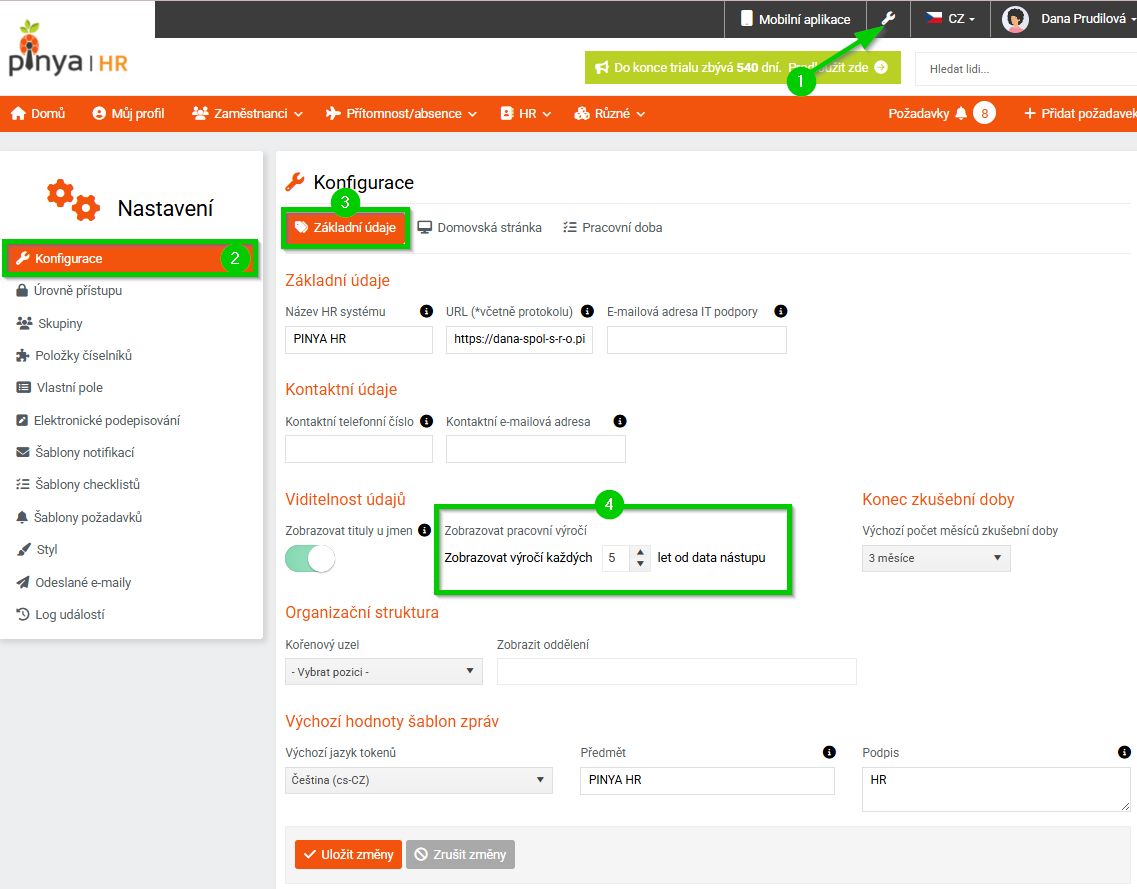This screenshot has height=889, width=1137.
Task: Open the Kořenový uzel Vybrat pozici dropdown
Action: point(384,671)
